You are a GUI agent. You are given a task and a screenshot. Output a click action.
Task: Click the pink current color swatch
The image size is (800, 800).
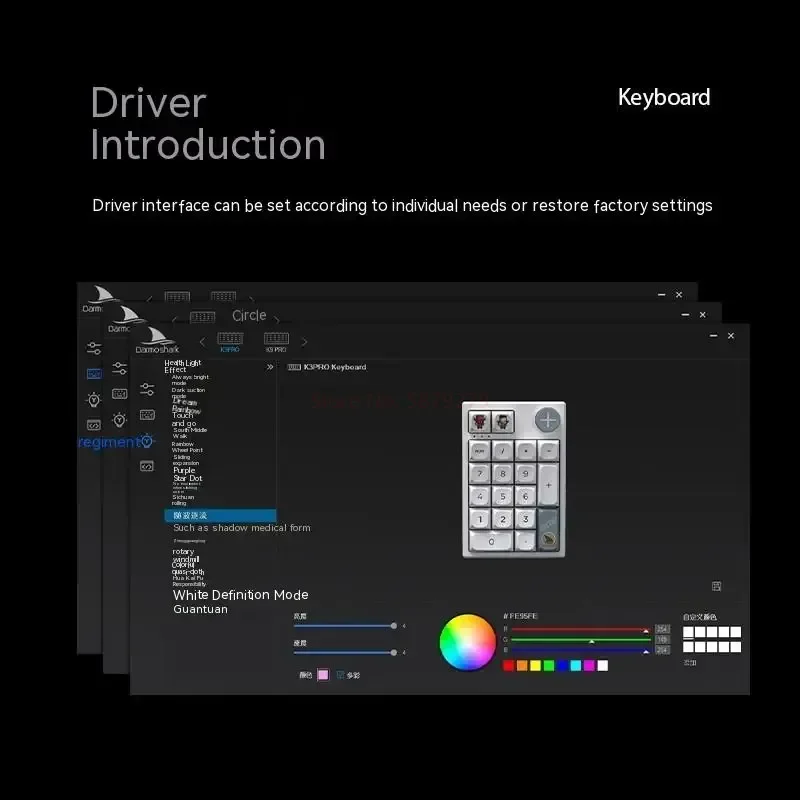tap(323, 675)
